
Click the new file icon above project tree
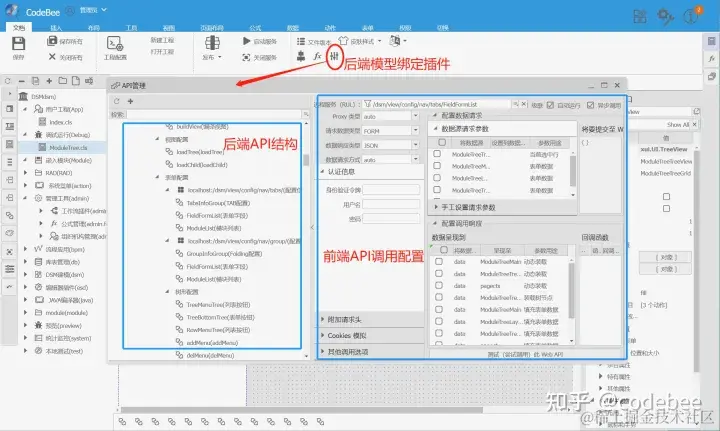(x=76, y=81)
